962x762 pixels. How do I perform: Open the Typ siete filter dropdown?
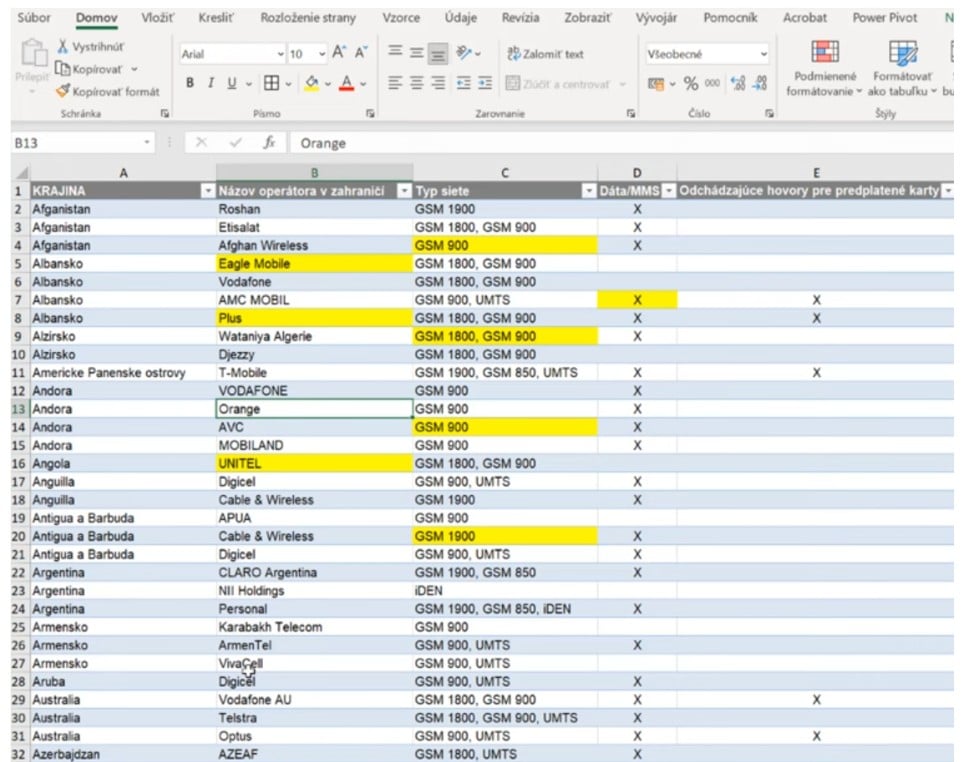coord(589,191)
